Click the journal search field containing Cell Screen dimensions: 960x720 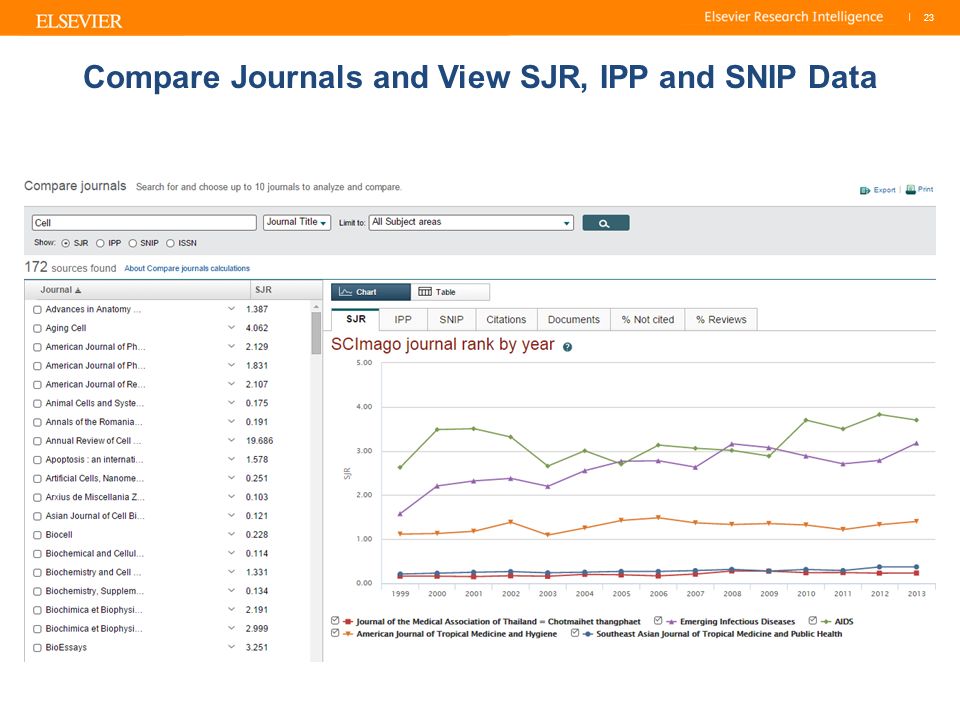[144, 223]
